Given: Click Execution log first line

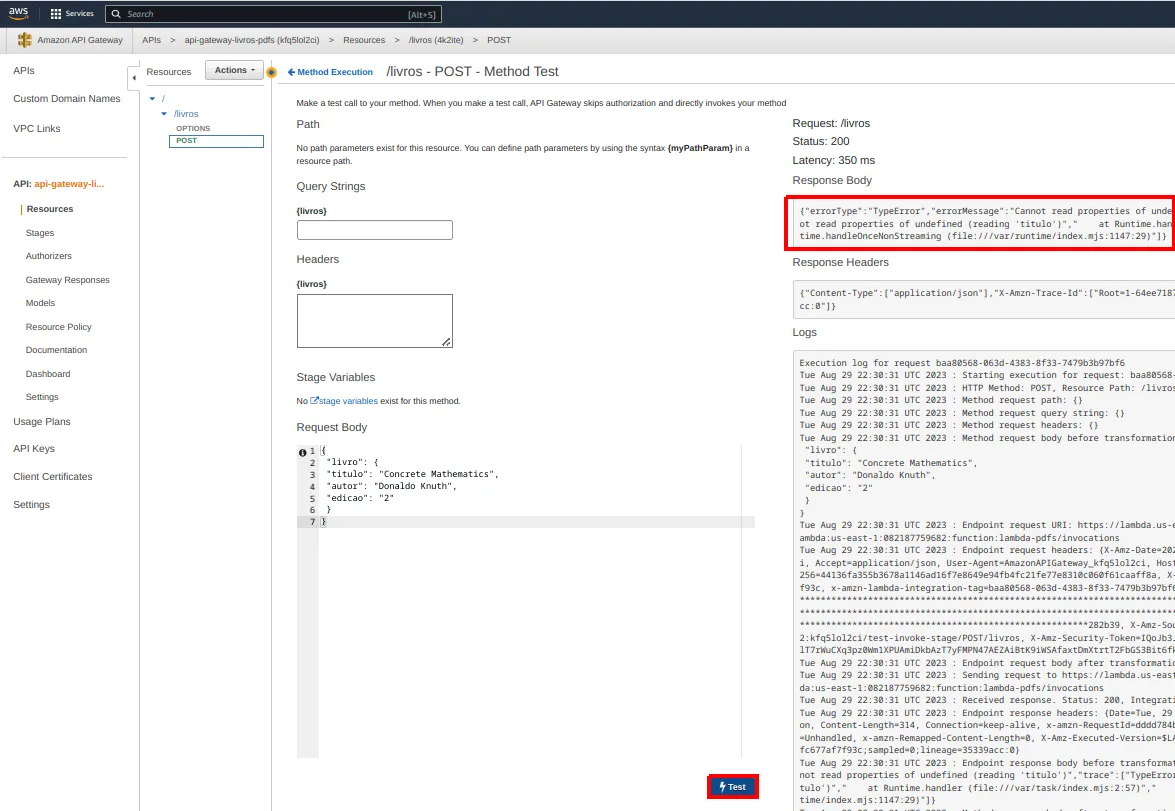Looking at the screenshot, I should pyautogui.click(x=961, y=363).
